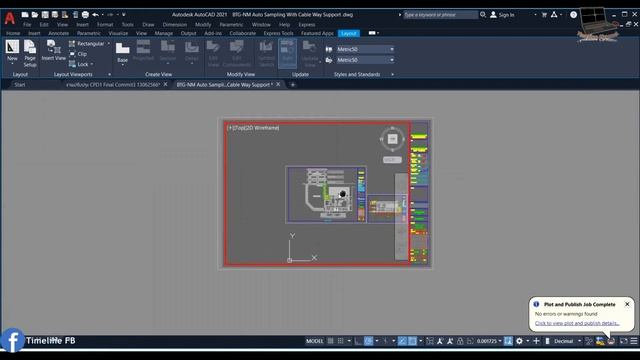
Task: Click the Update View tool
Action: 310,53
